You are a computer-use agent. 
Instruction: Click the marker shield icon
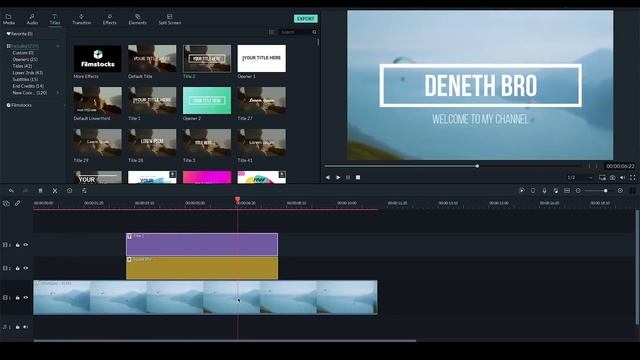point(533,191)
